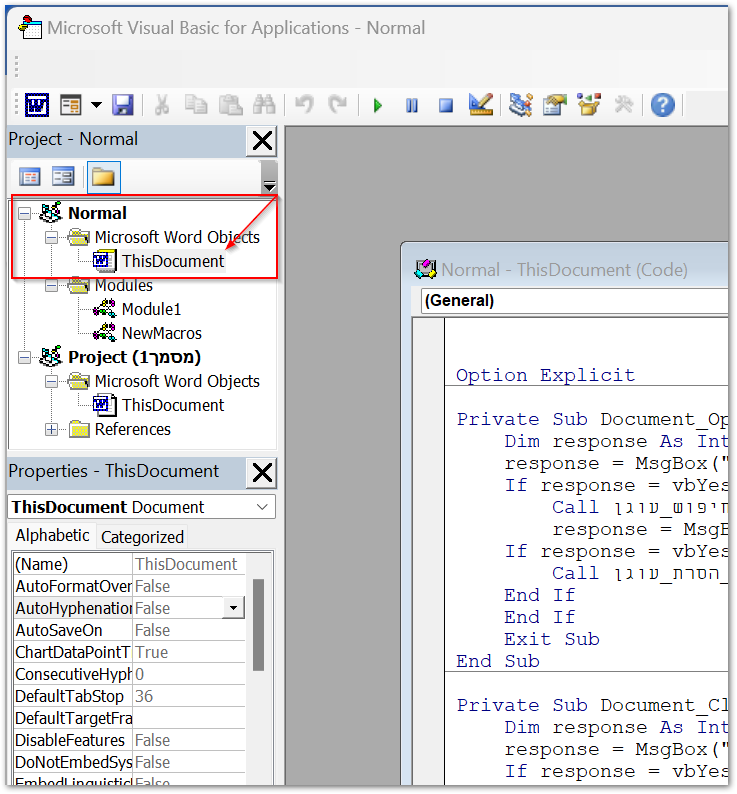Toggle Folders button in Project panel
Image resolution: width=737 pixels, height=794 pixels.
click(103, 177)
